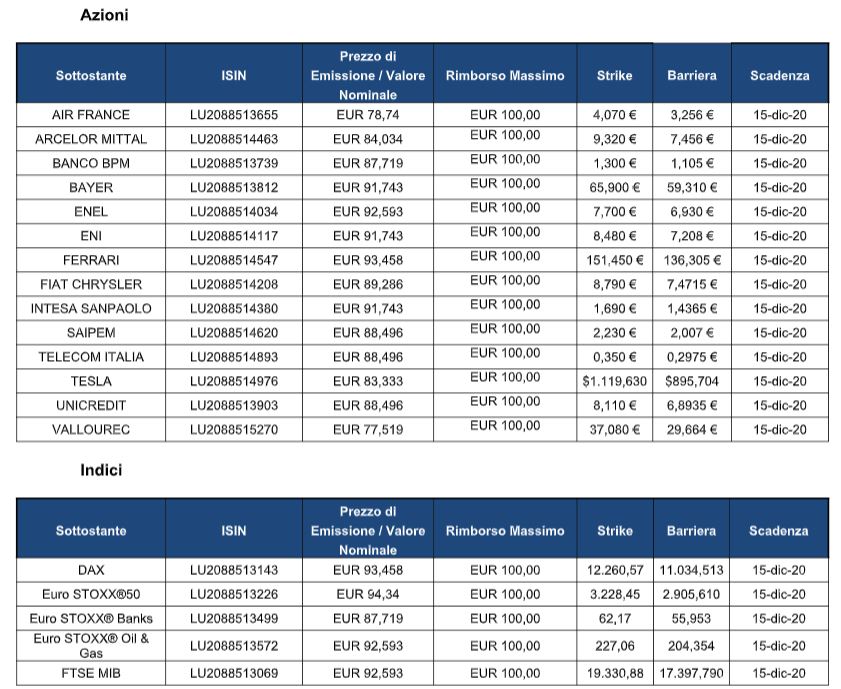Click ISIN LU2088513572

pos(234,646)
